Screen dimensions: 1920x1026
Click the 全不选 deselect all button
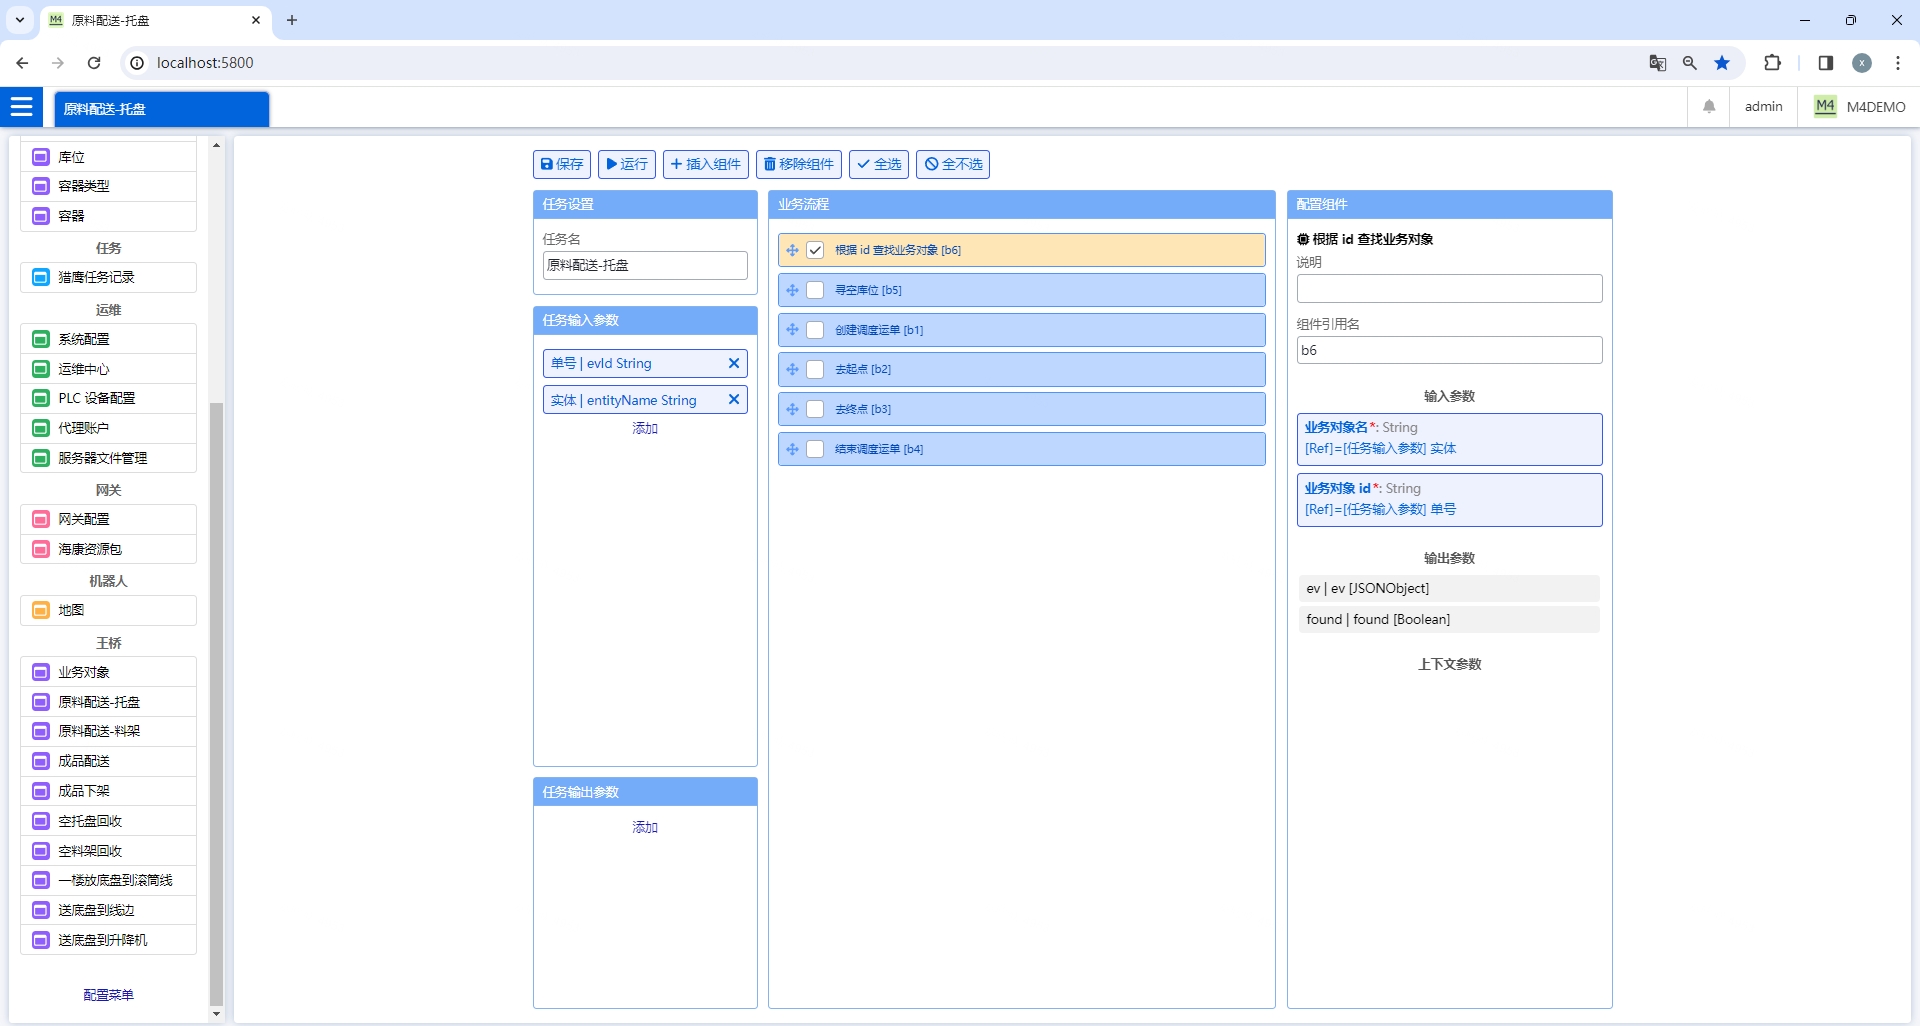click(x=953, y=164)
